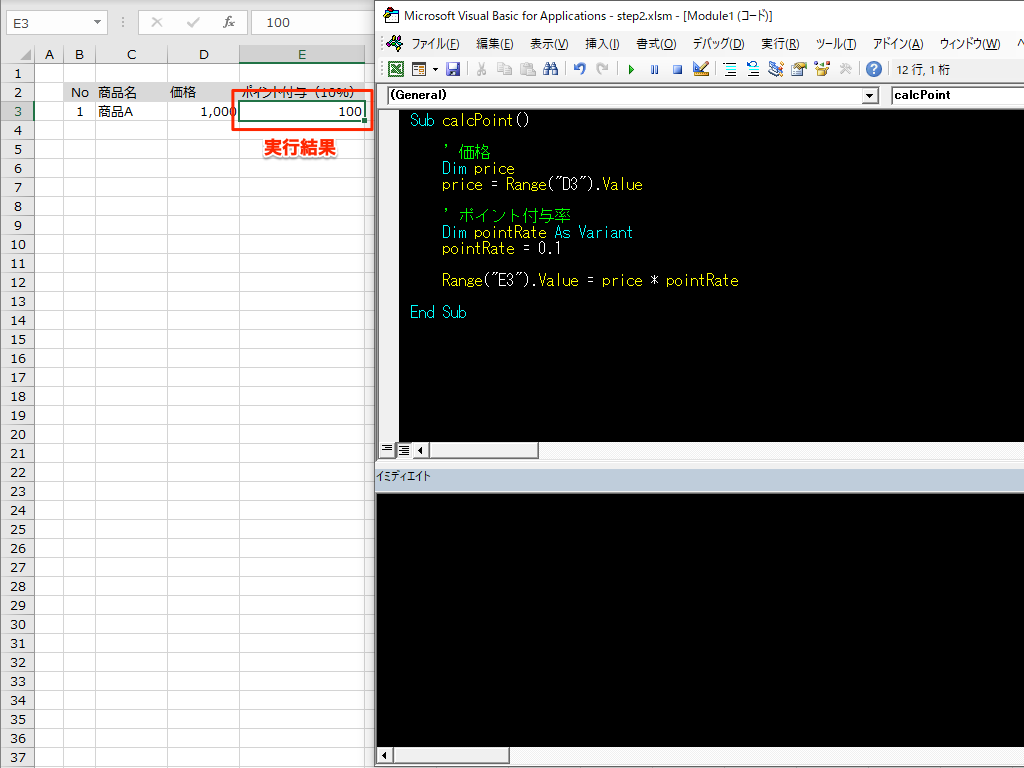The image size is (1024, 768).
Task: Switch to Procedure View at code pane bottom
Action: click(x=387, y=449)
